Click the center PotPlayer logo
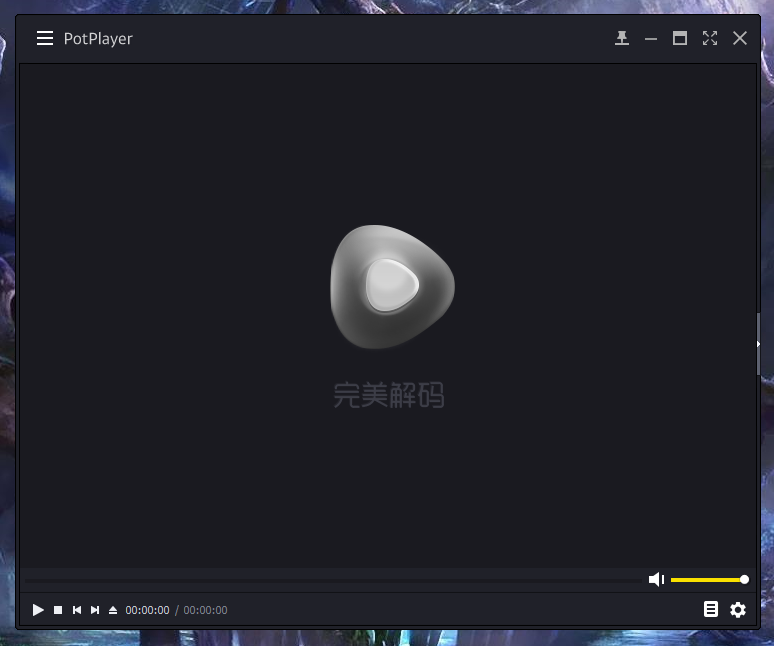 tap(392, 287)
